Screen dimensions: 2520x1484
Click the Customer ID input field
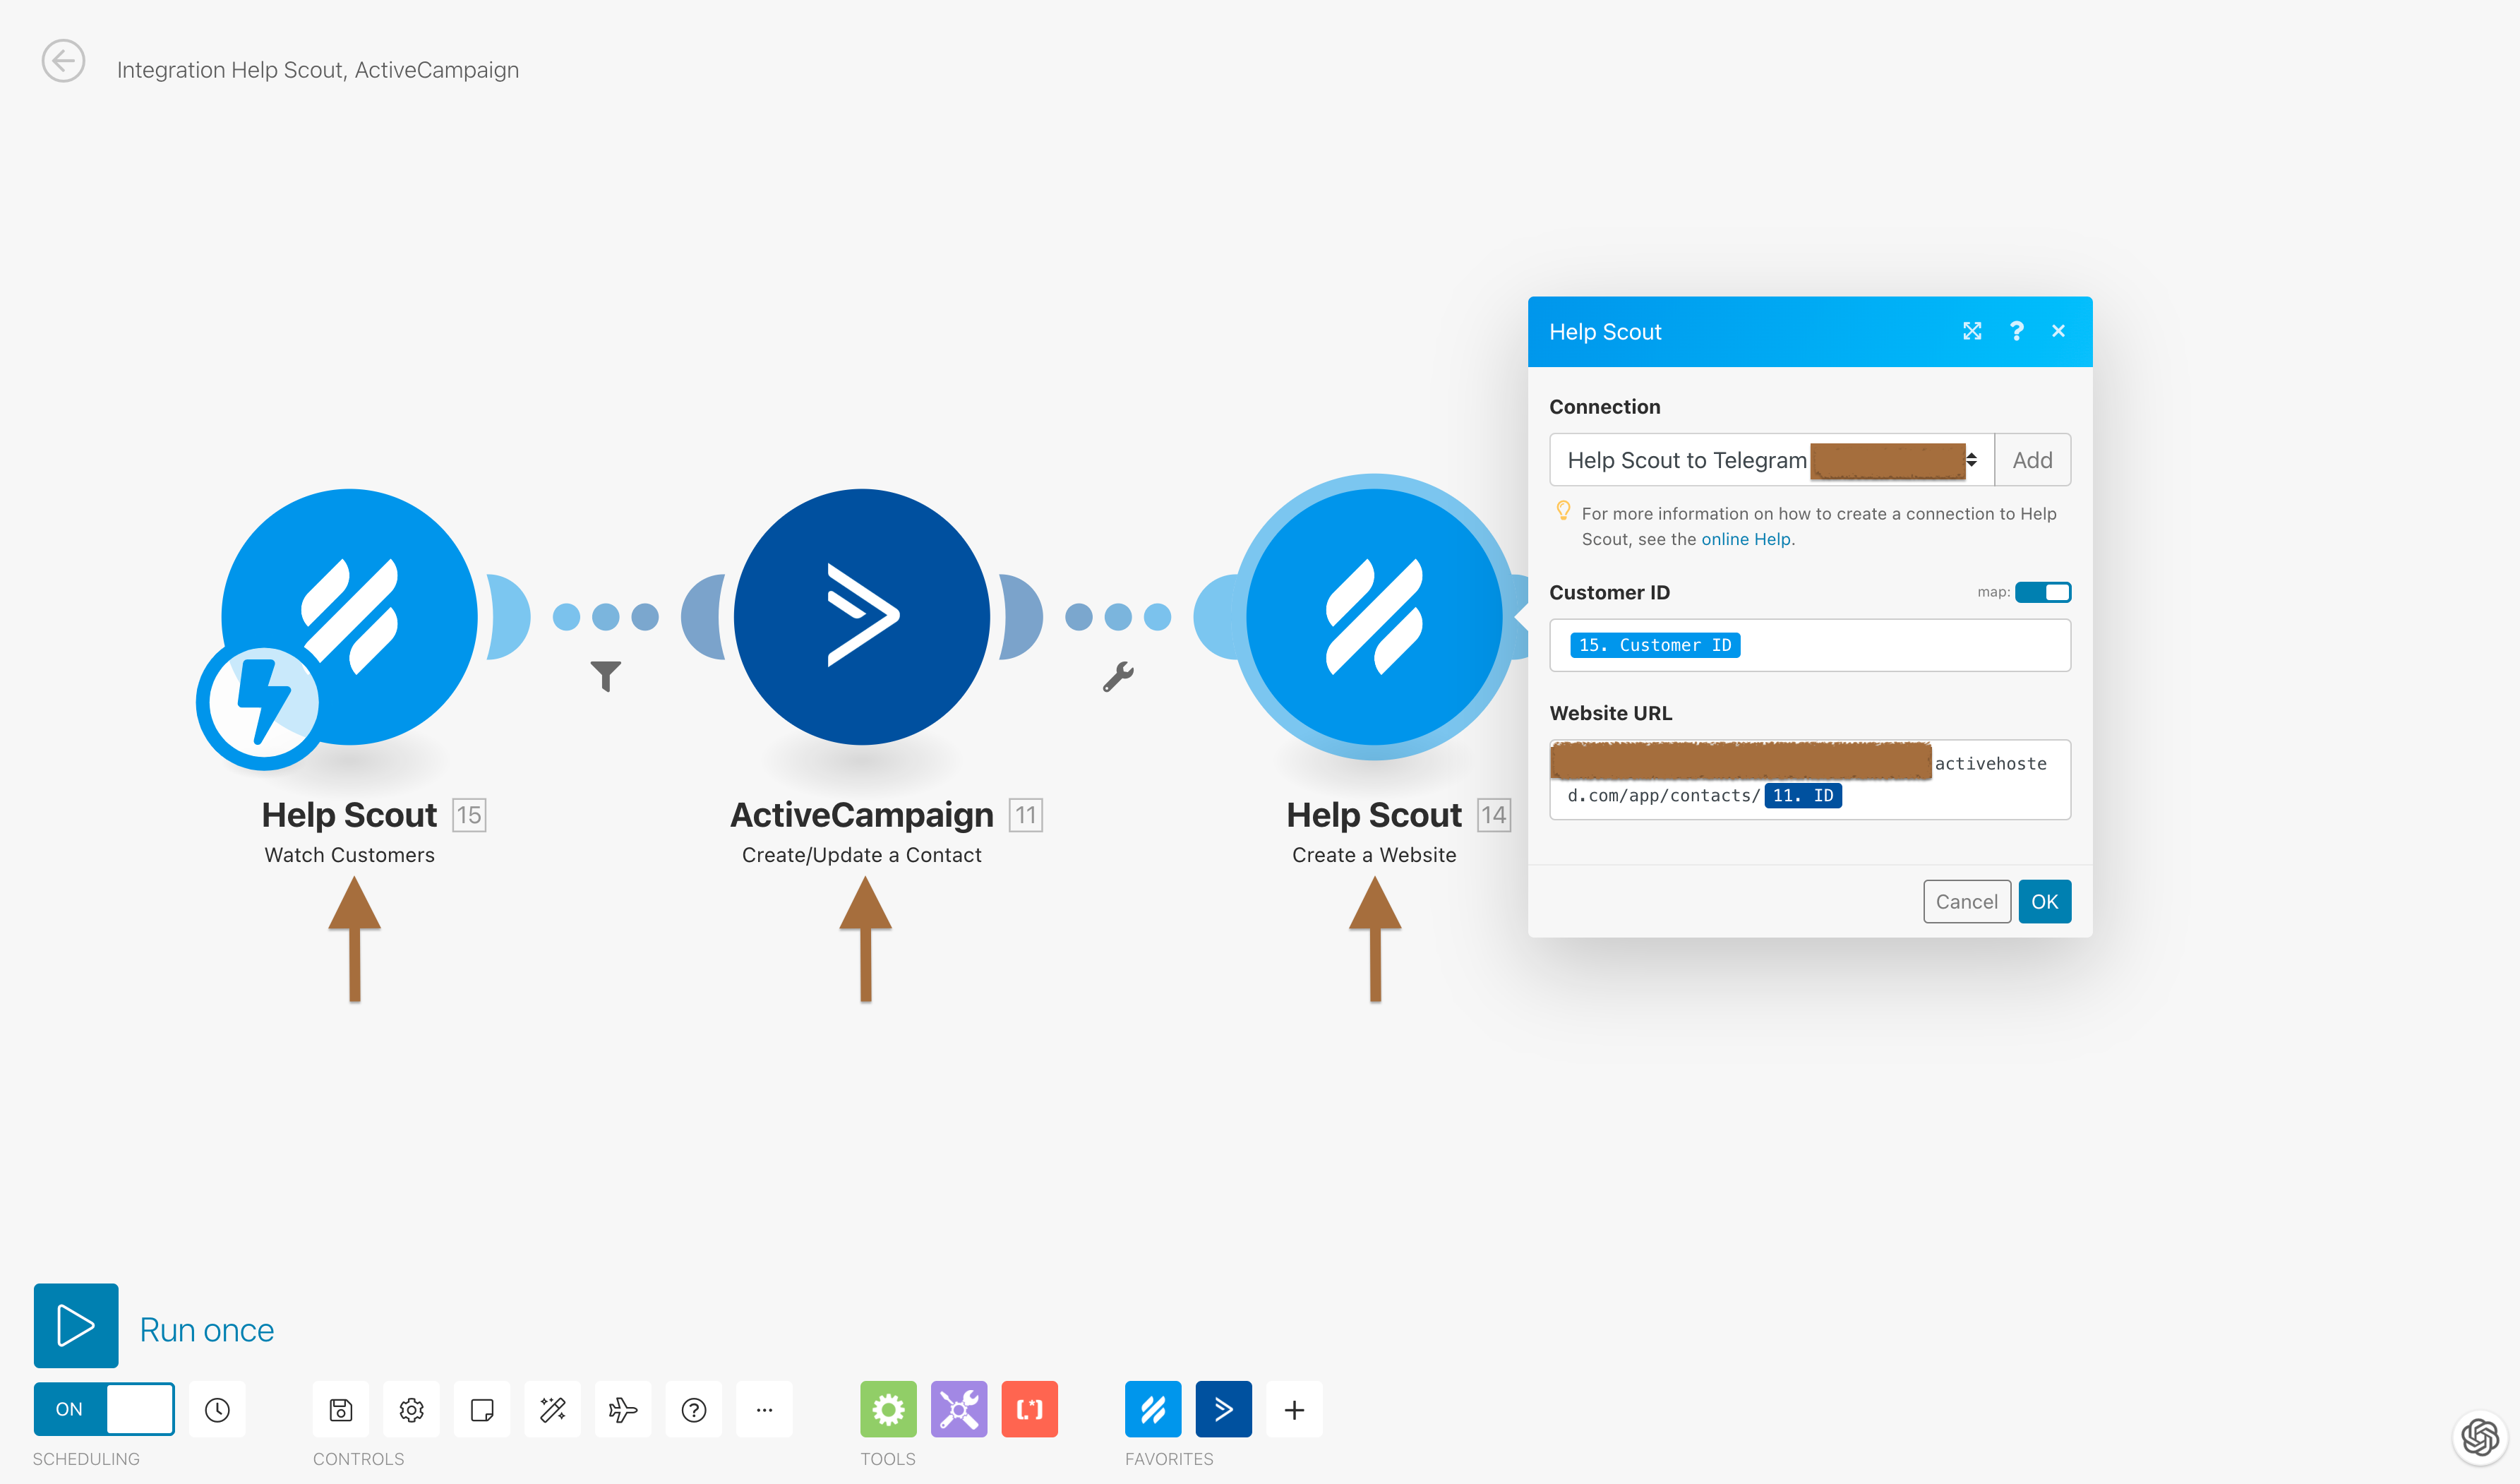(1810, 645)
